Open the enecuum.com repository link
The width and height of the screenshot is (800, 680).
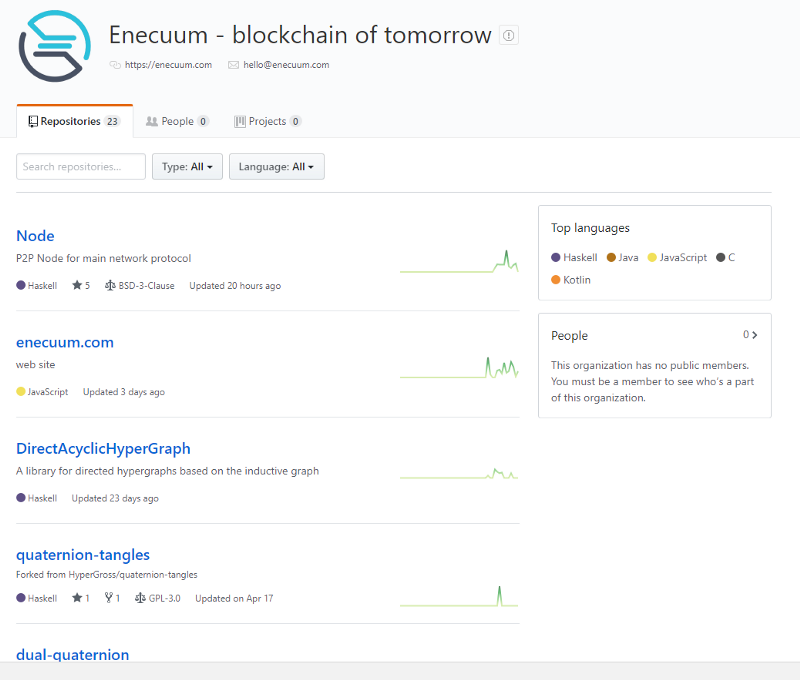(x=65, y=342)
